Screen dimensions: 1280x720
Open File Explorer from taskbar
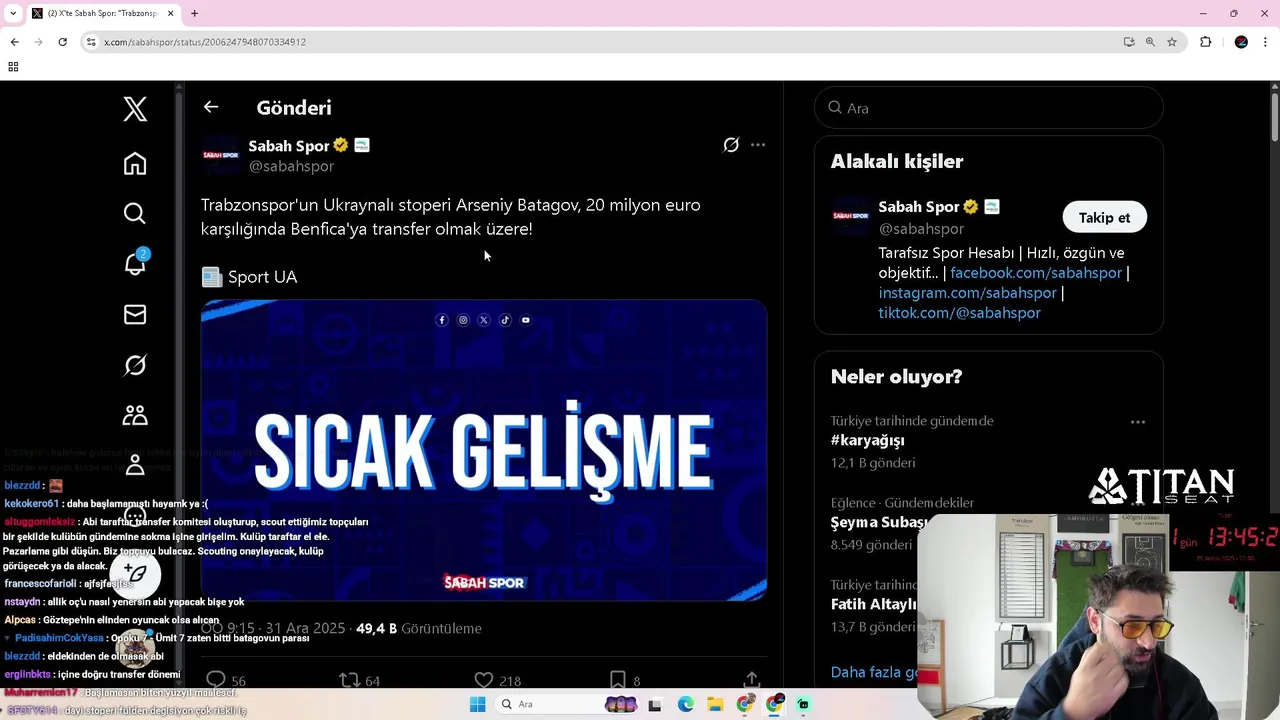(x=715, y=704)
